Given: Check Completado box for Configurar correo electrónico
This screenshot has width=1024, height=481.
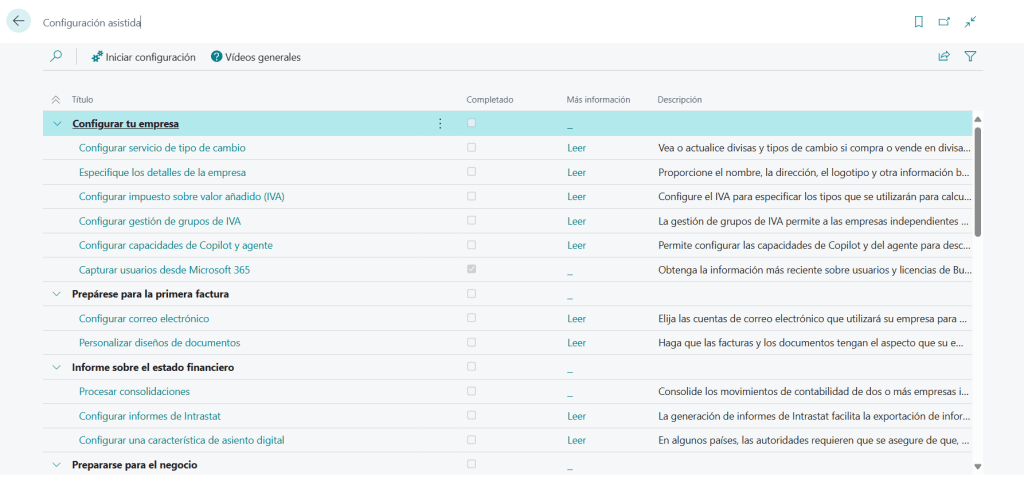Looking at the screenshot, I should coord(471,318).
